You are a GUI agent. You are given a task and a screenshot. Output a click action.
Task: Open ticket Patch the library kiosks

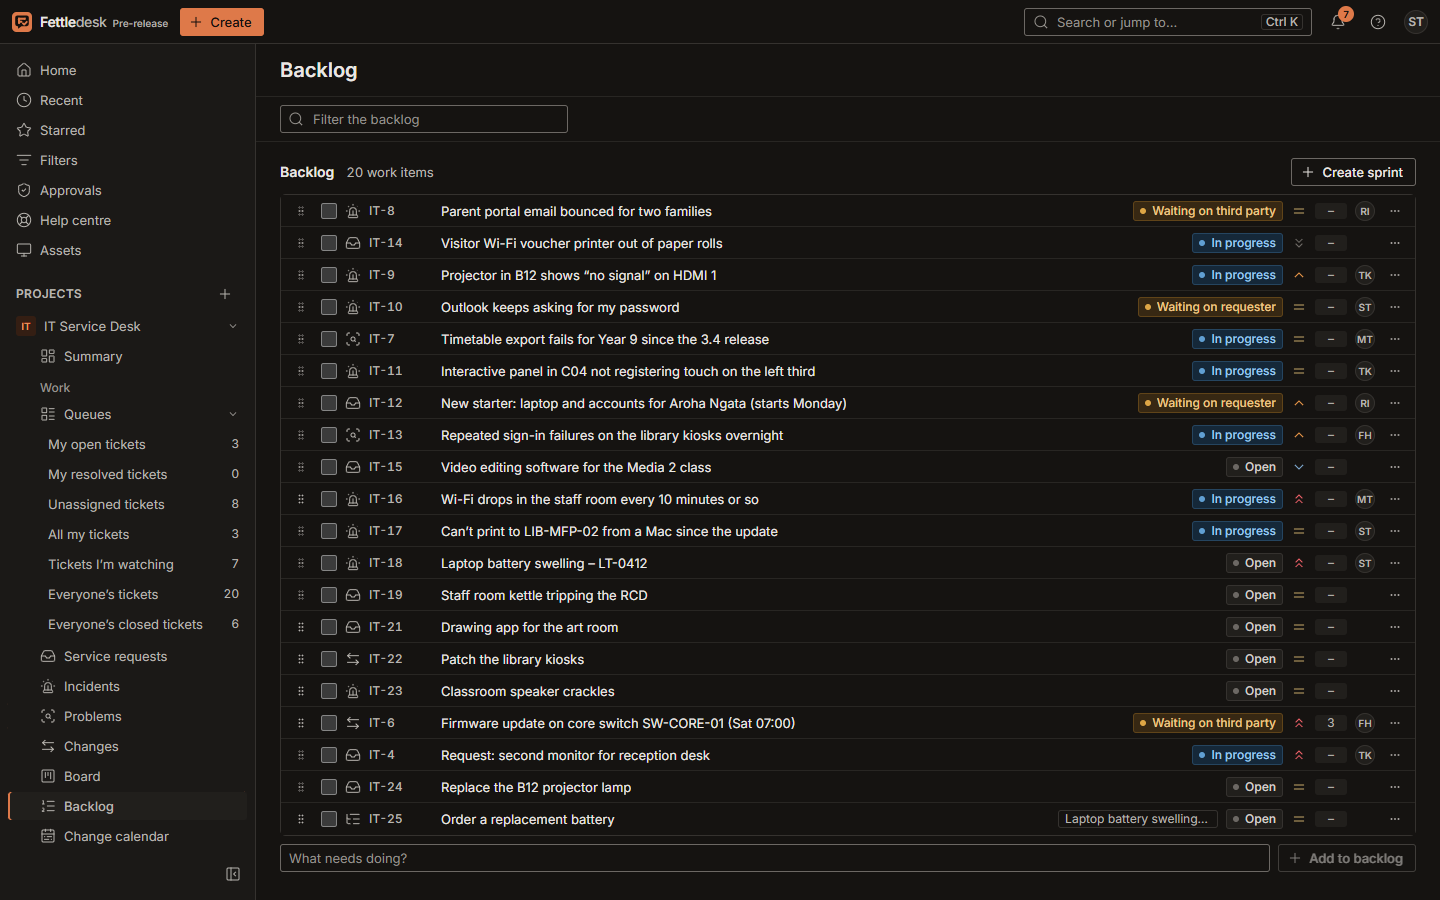pyautogui.click(x=512, y=659)
